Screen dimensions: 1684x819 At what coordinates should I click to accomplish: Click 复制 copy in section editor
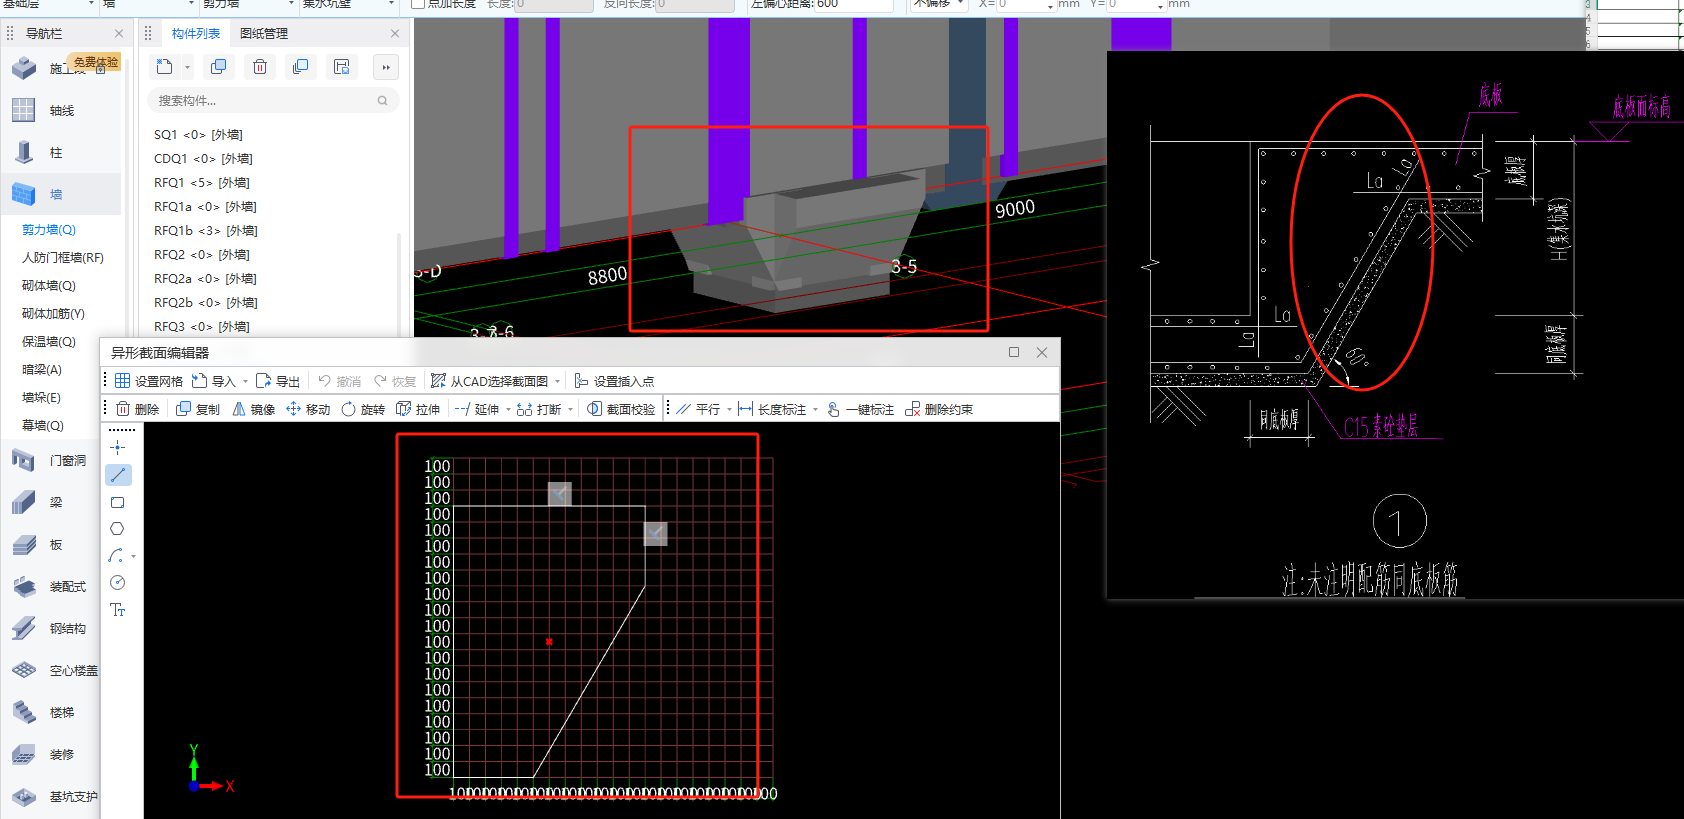(198, 409)
